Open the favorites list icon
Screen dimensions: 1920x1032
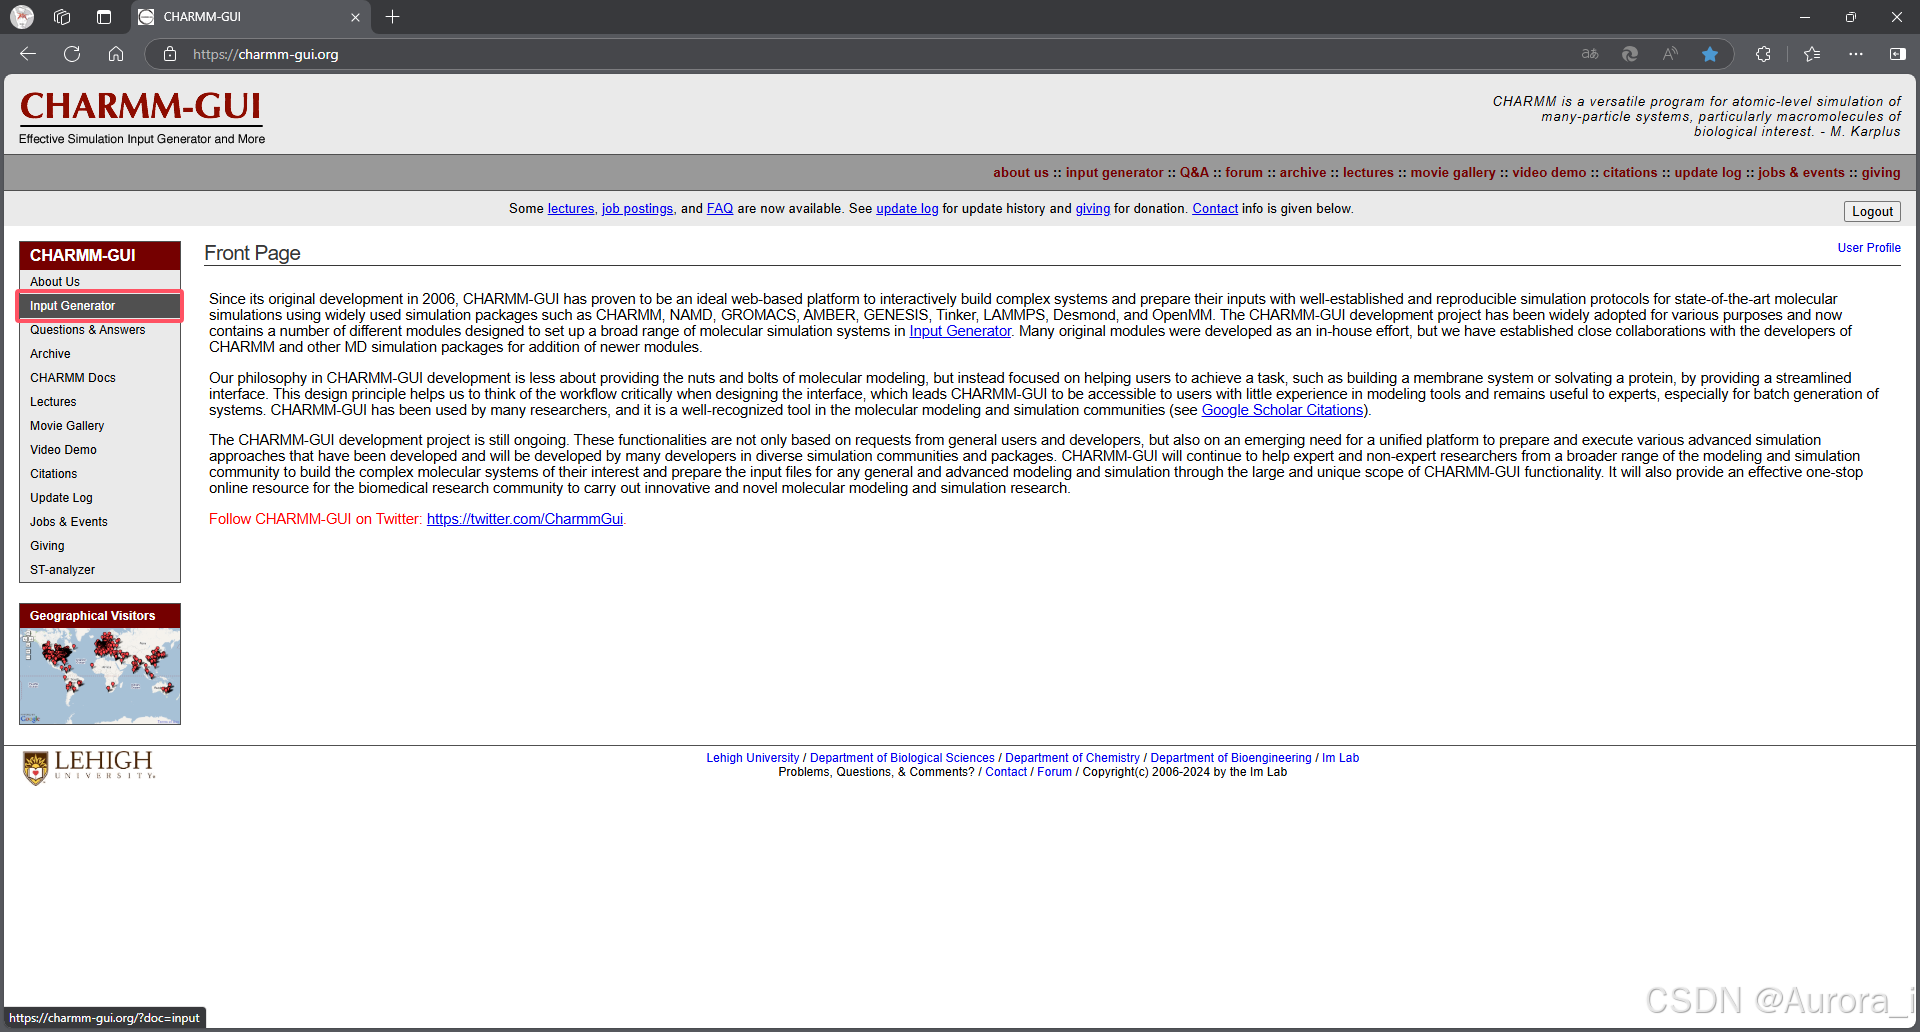1812,54
